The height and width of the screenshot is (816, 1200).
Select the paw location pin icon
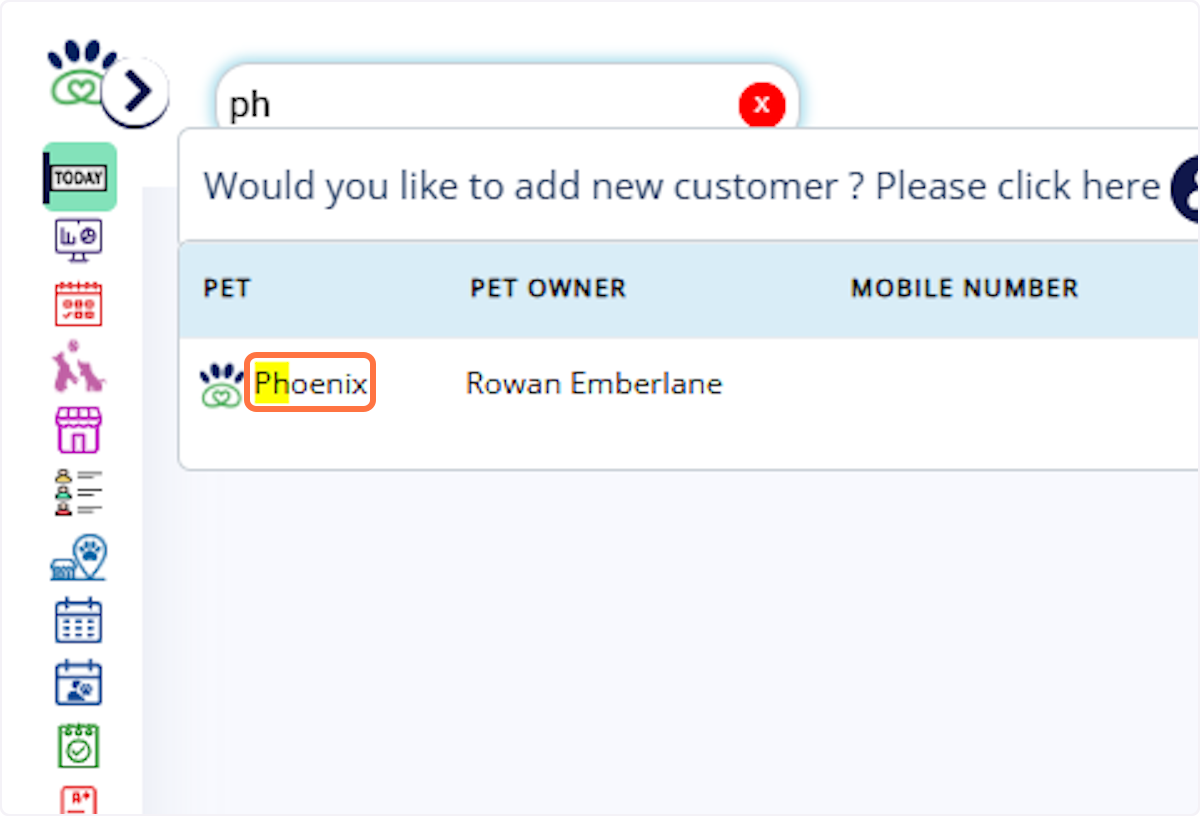pyautogui.click(x=78, y=557)
